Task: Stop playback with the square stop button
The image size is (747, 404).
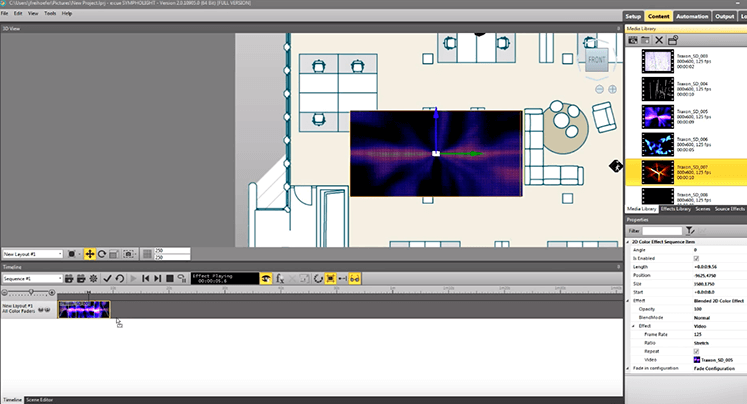Action: click(170, 279)
